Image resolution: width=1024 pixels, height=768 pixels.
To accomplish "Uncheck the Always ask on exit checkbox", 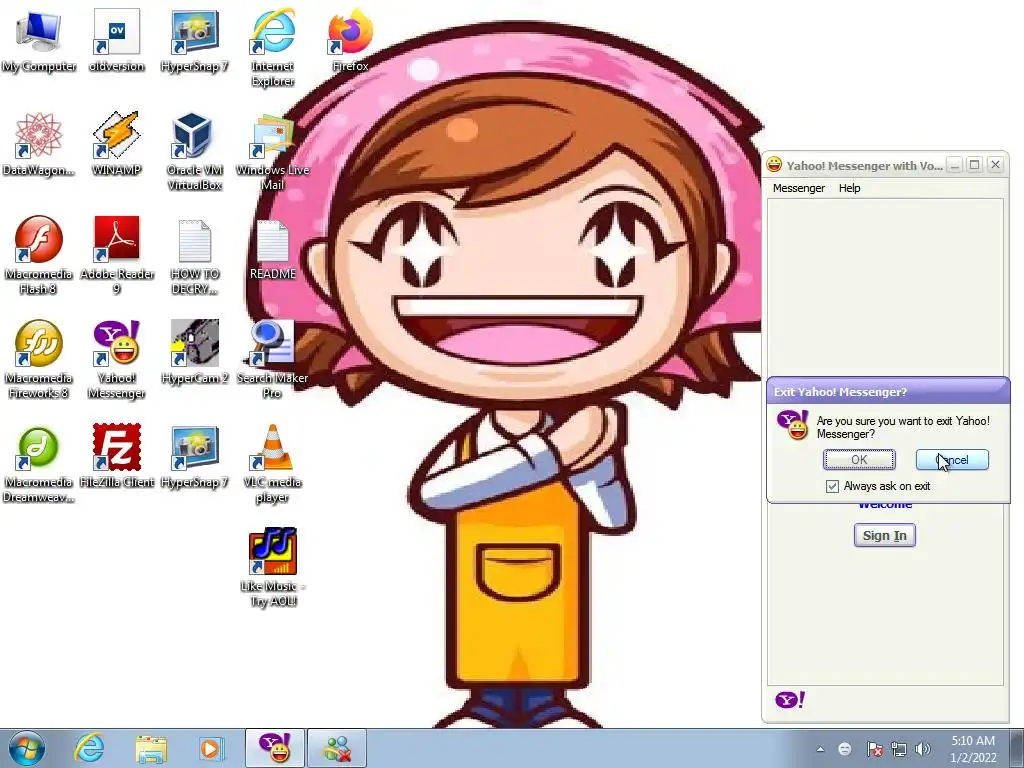I will click(x=832, y=486).
